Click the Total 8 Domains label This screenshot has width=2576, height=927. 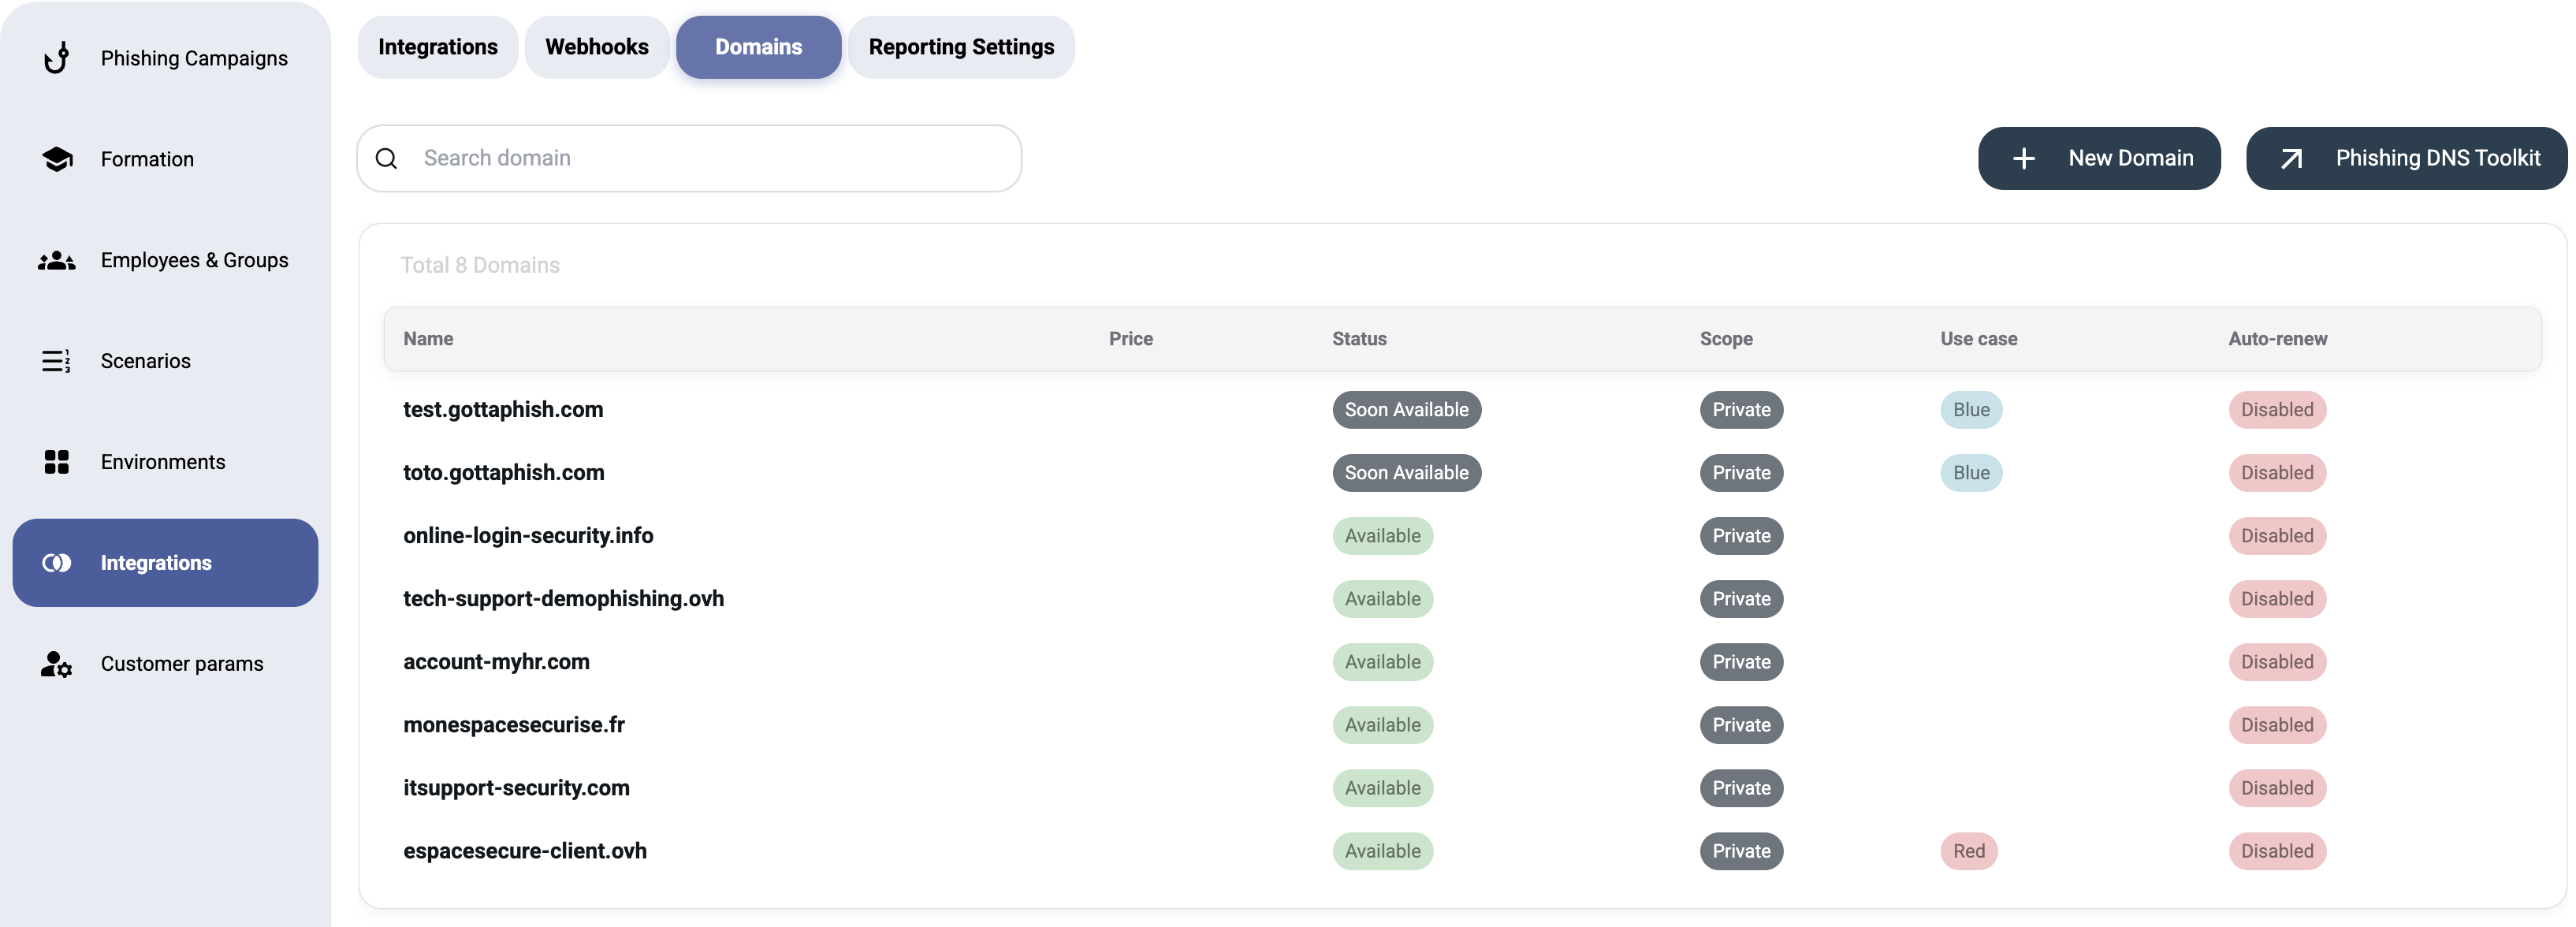pos(480,265)
